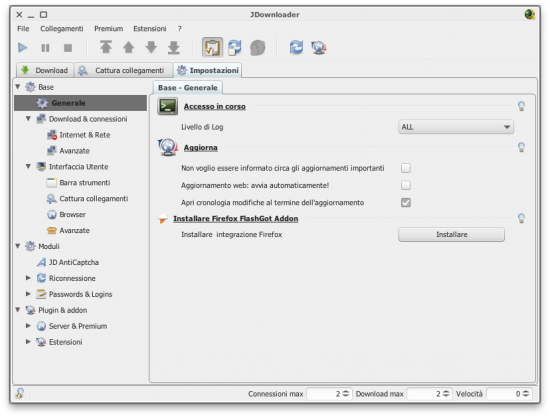This screenshot has width=550, height=417.
Task: Switch to the Cattura collegamenti tab
Action: [x=124, y=70]
